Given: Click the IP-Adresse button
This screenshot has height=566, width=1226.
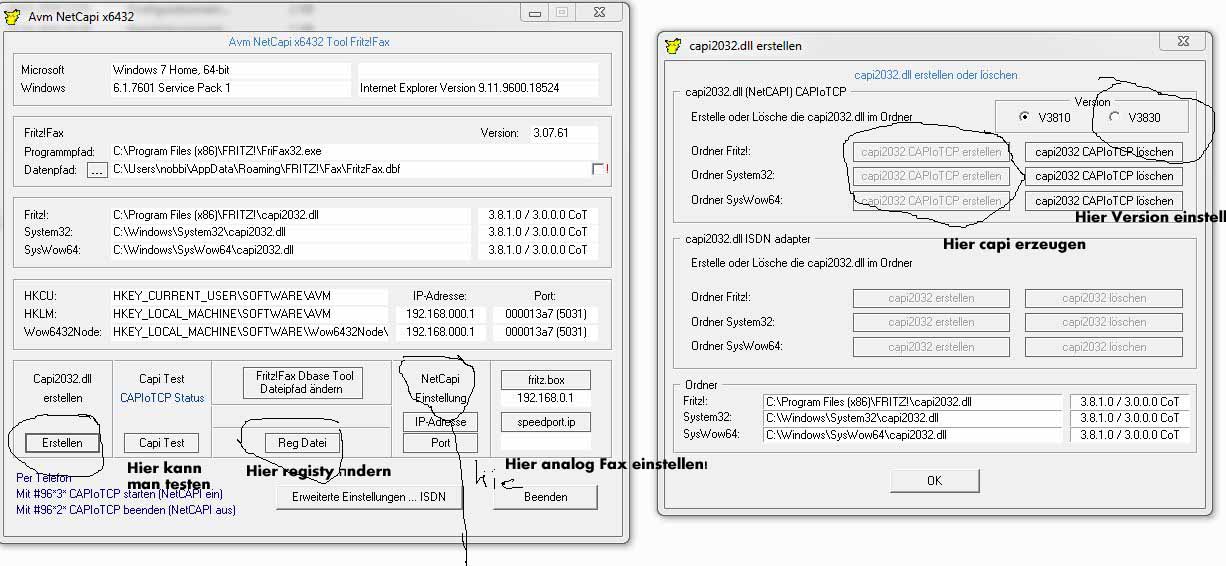Looking at the screenshot, I should pos(440,422).
